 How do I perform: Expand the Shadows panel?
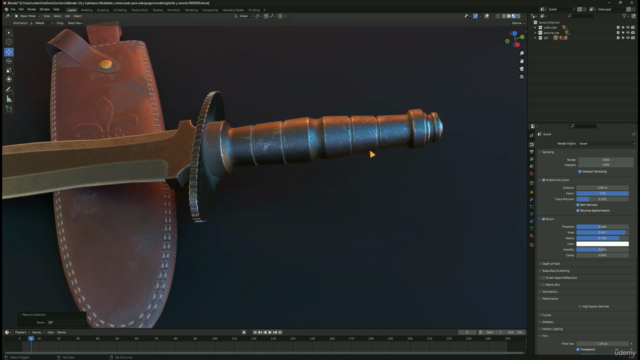[547, 322]
